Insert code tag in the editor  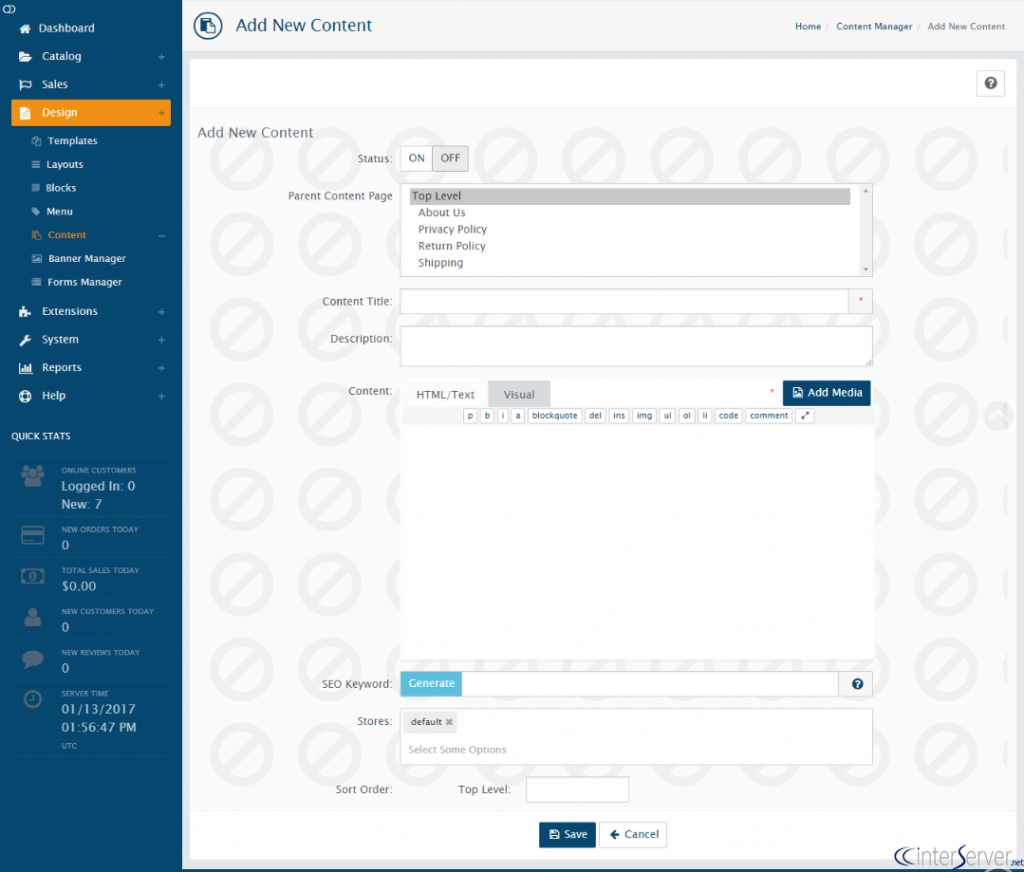click(728, 415)
